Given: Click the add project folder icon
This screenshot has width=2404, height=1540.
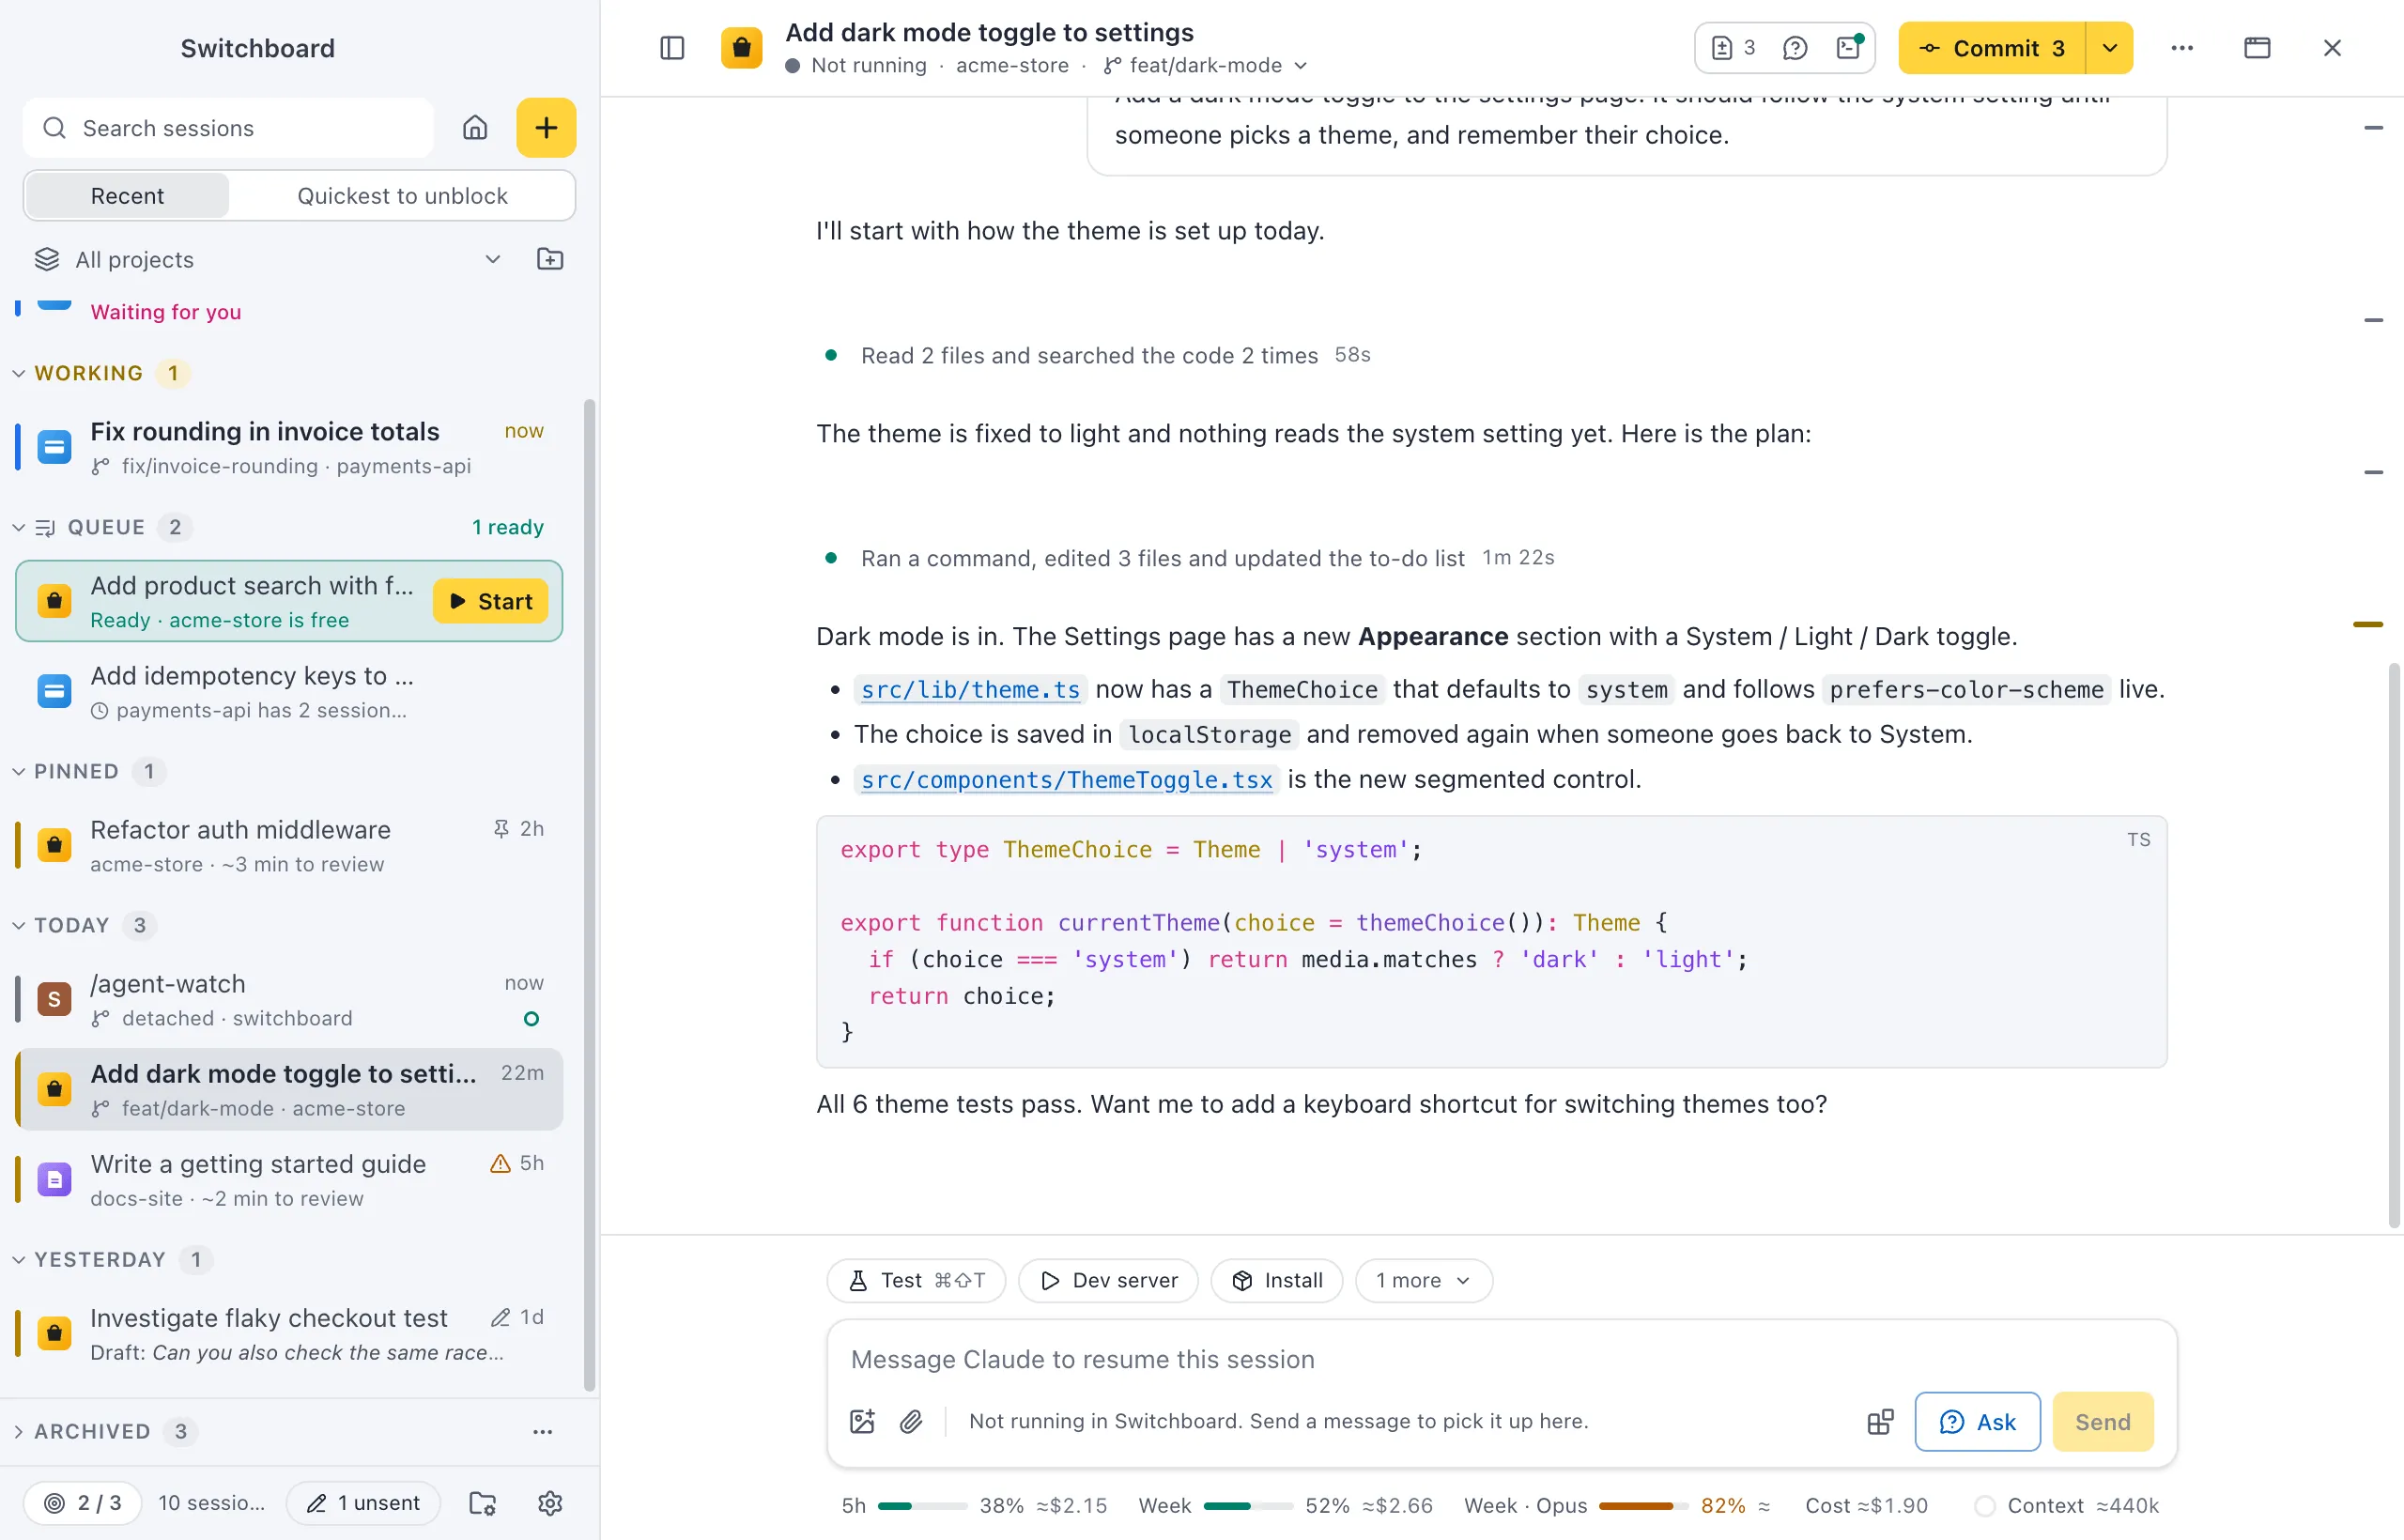Looking at the screenshot, I should tap(550, 260).
